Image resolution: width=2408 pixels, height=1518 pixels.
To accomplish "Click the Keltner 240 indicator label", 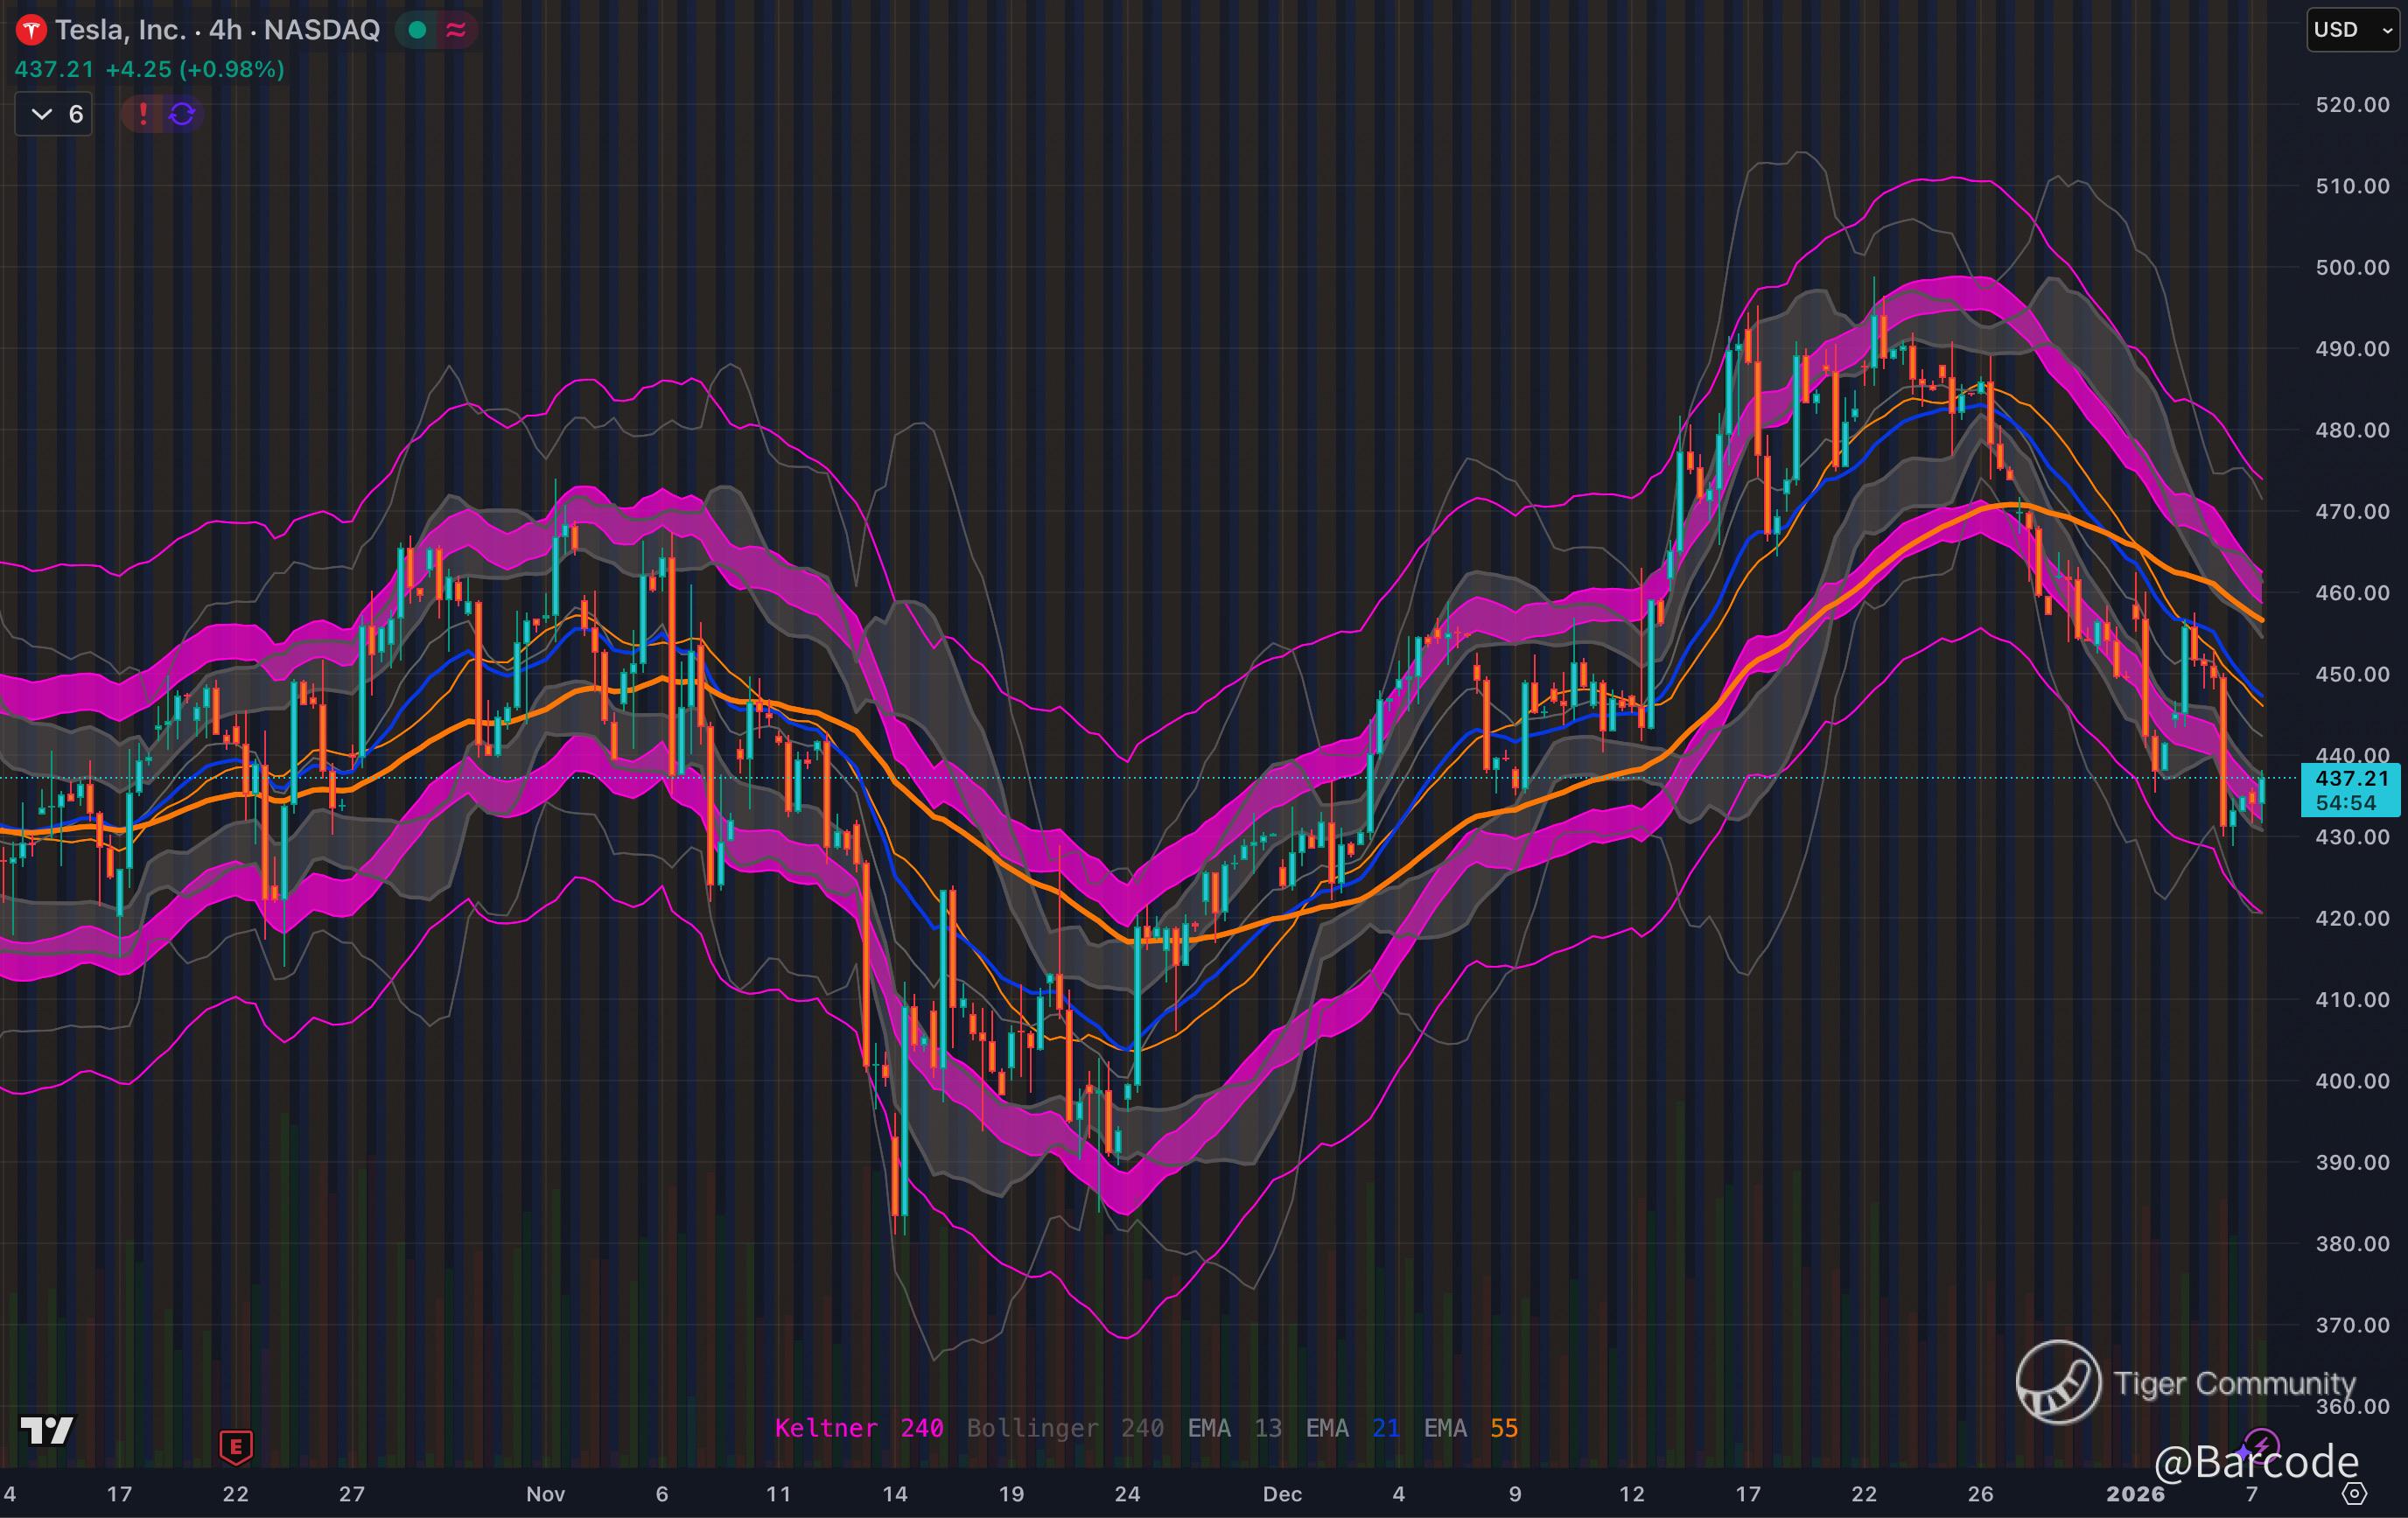I will coord(858,1428).
